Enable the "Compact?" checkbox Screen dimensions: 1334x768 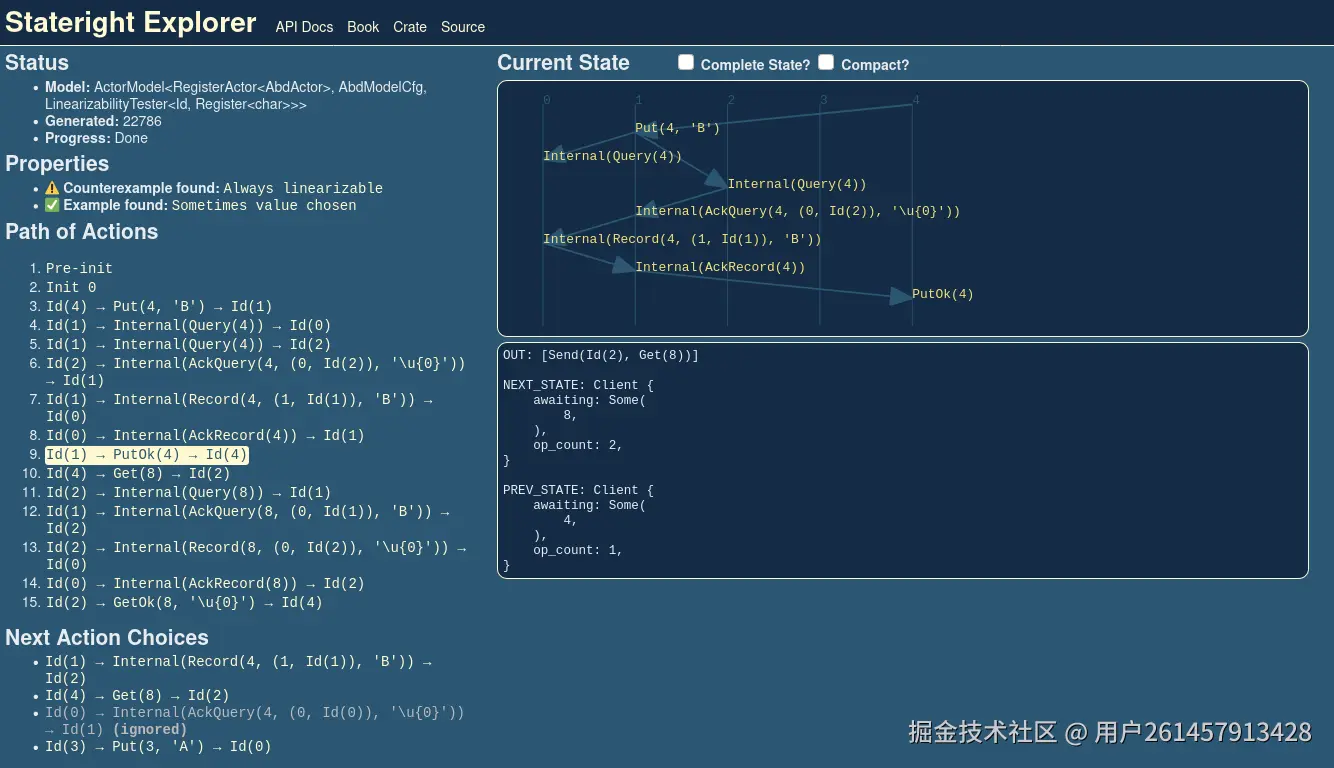[826, 62]
